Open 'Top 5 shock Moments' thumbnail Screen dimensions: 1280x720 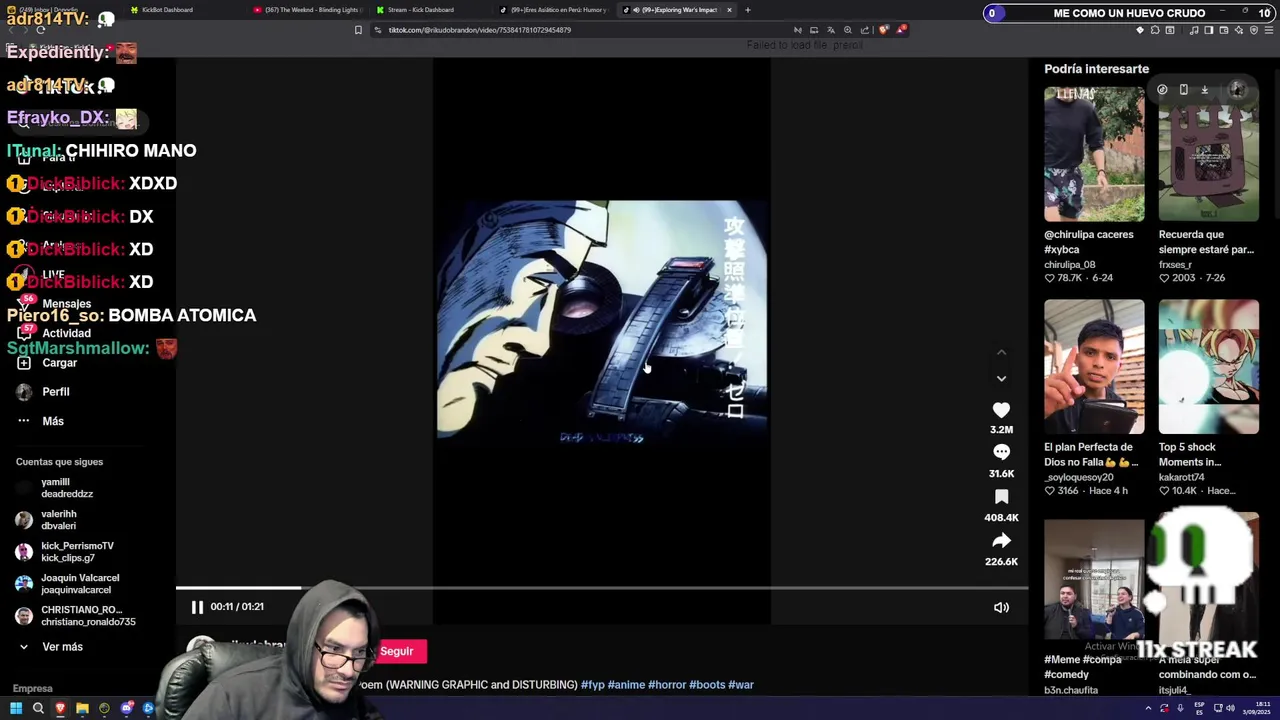pyautogui.click(x=1208, y=366)
